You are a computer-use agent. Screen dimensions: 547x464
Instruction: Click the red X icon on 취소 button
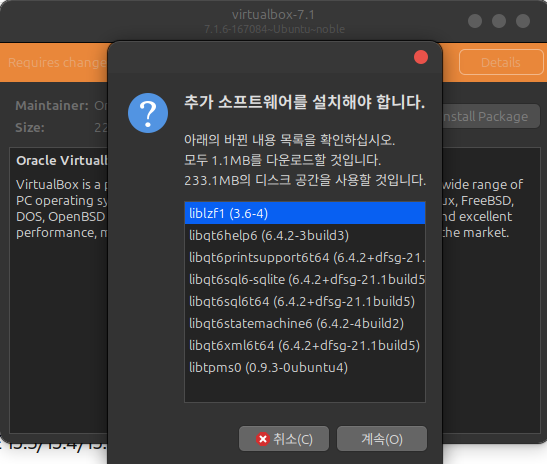coord(263,439)
